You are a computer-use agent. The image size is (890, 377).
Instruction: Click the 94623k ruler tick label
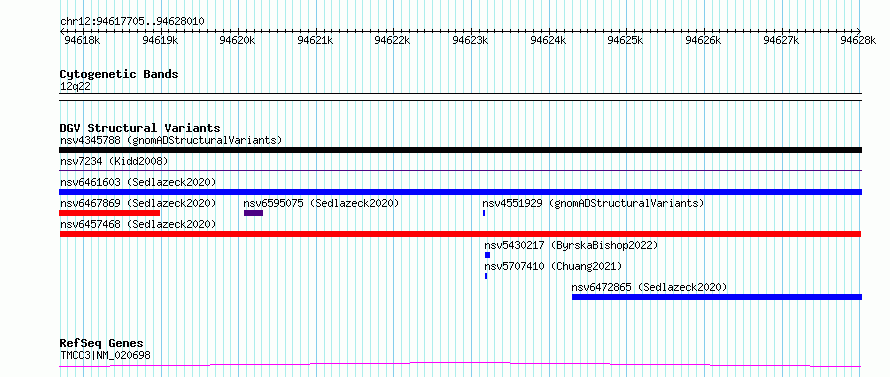(471, 40)
